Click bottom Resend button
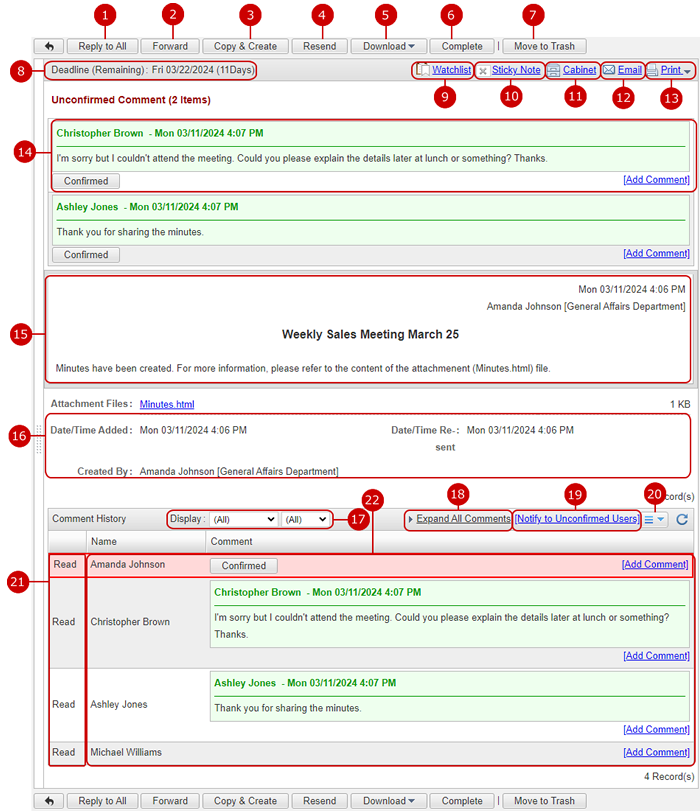This screenshot has height=811, width=700. point(319,801)
